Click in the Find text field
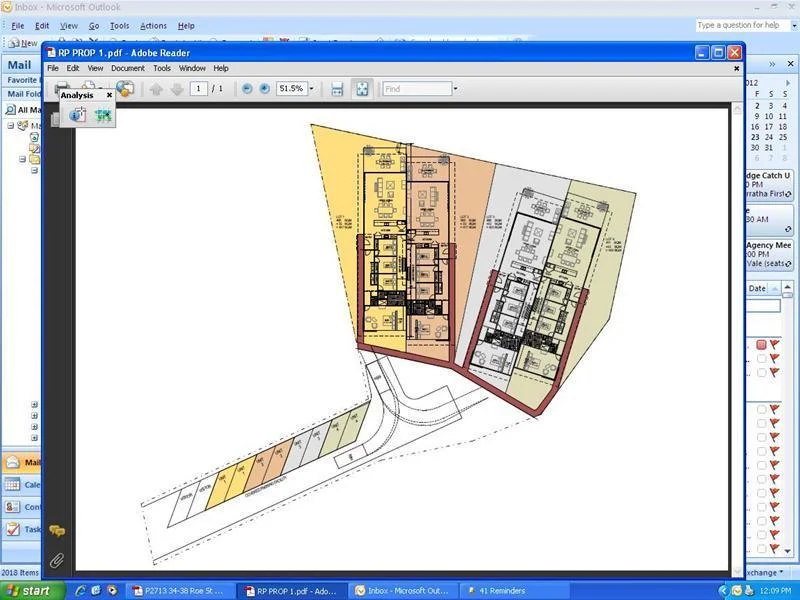The height and width of the screenshot is (600, 800). click(x=417, y=89)
